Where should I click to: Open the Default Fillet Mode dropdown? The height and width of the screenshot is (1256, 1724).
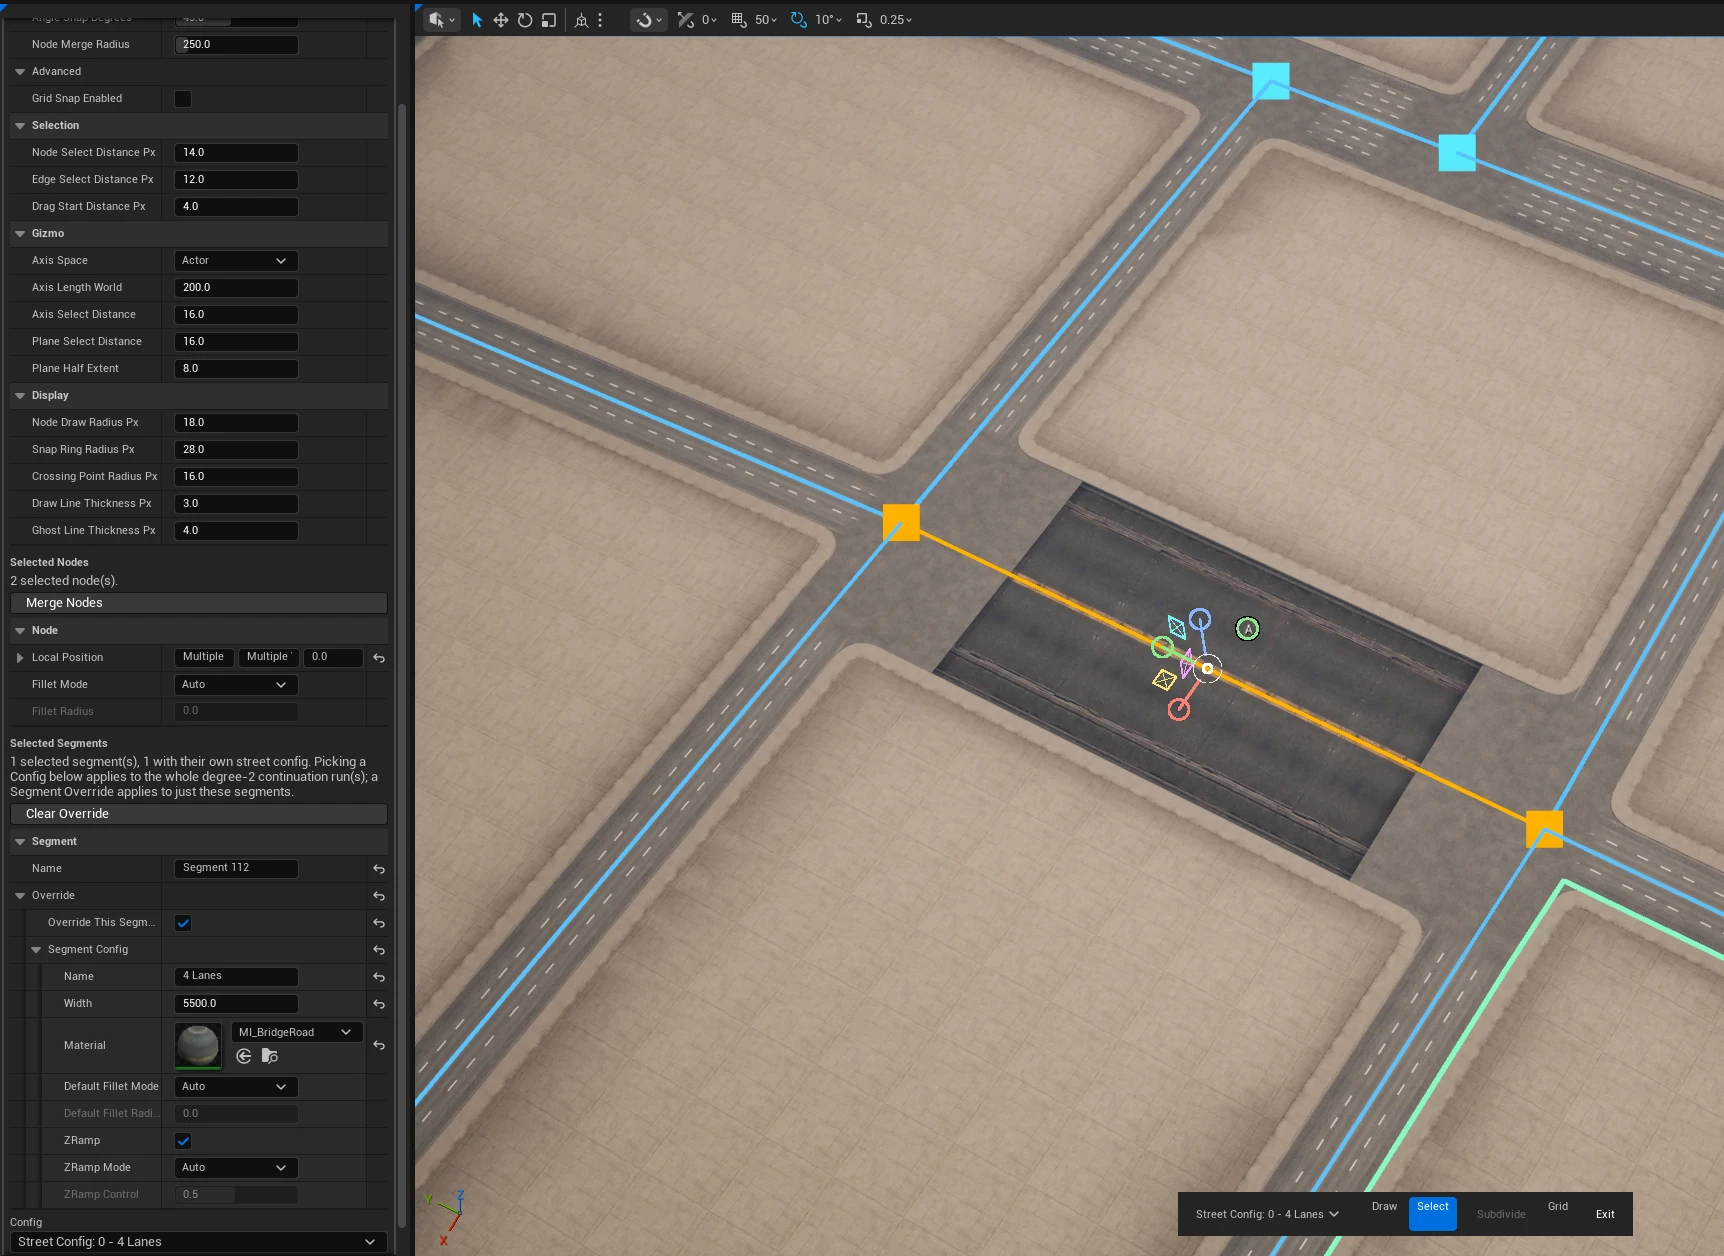pos(236,1087)
